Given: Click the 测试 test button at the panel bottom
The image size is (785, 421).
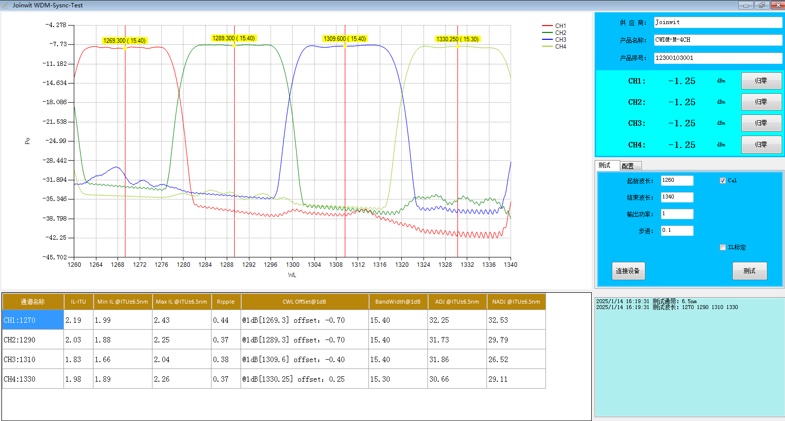Looking at the screenshot, I should click(749, 271).
